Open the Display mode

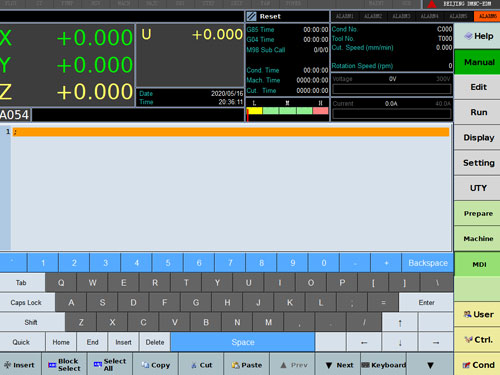coord(477,138)
